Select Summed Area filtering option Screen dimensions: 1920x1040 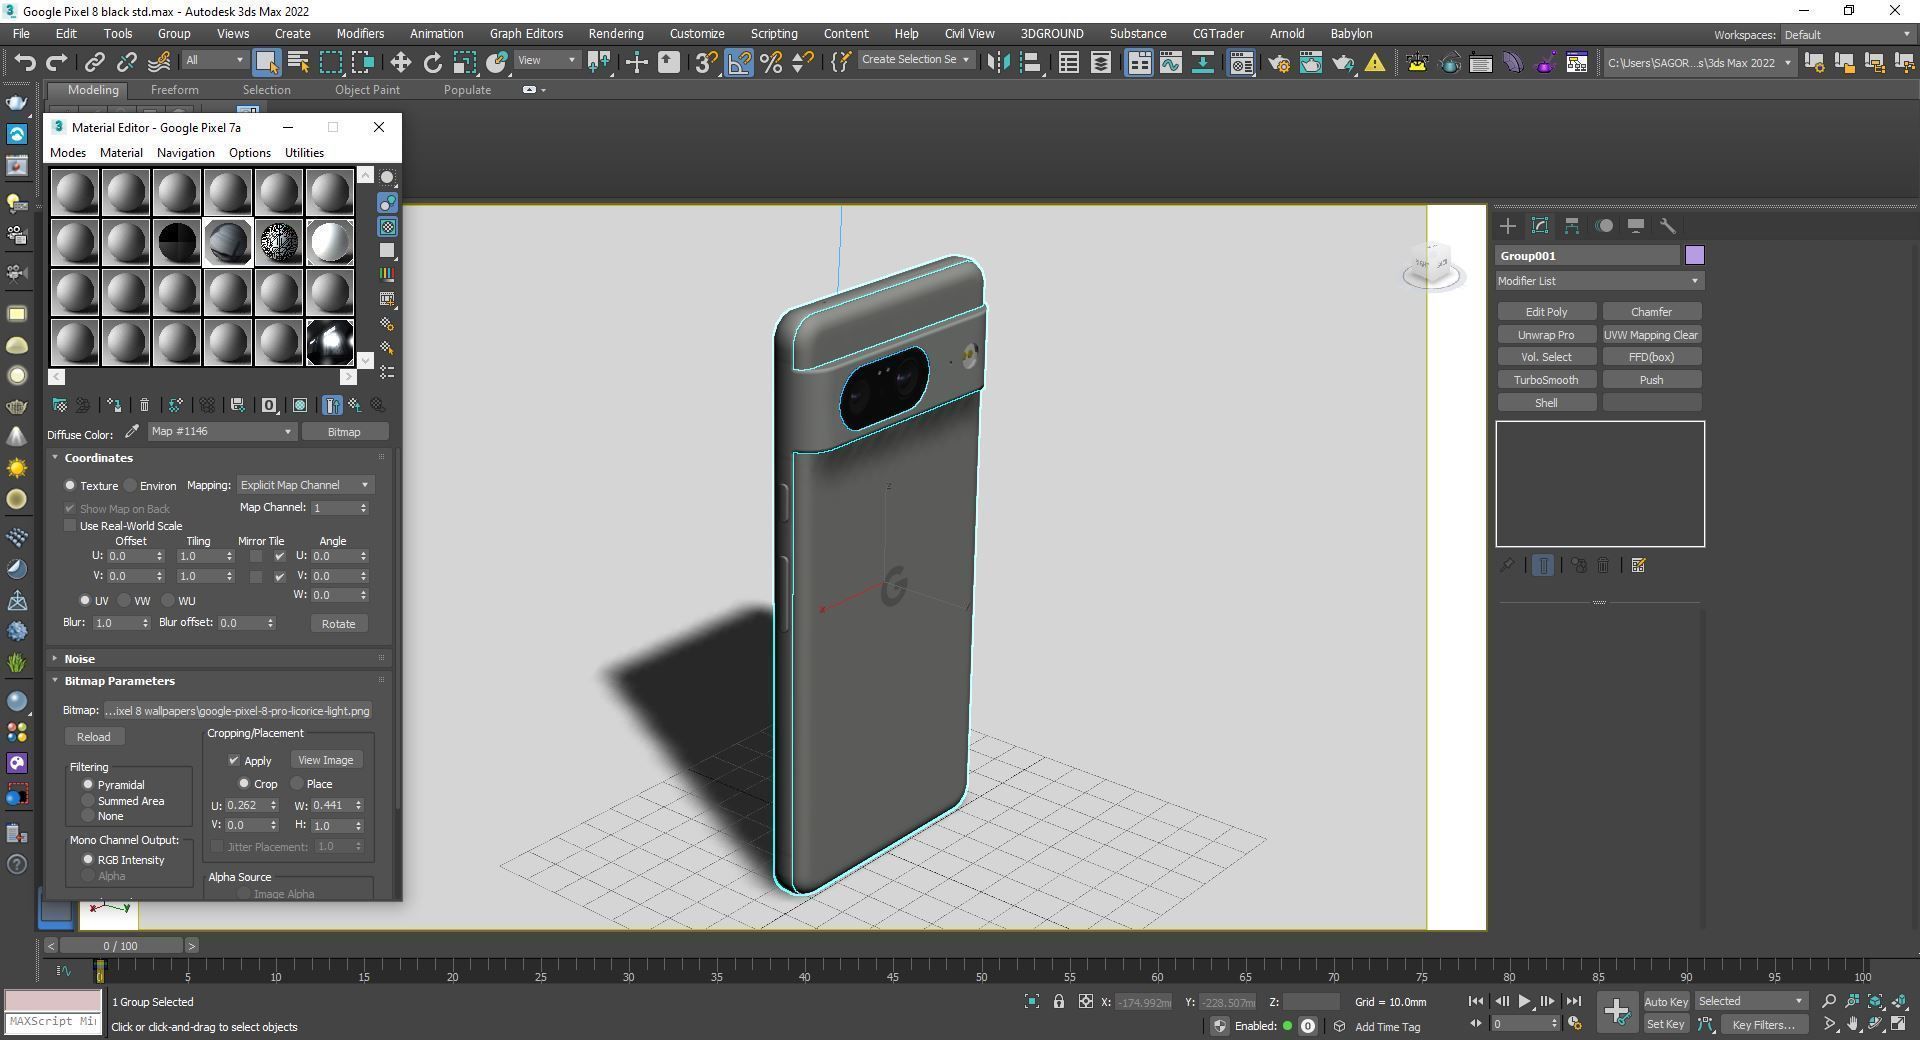pos(88,801)
